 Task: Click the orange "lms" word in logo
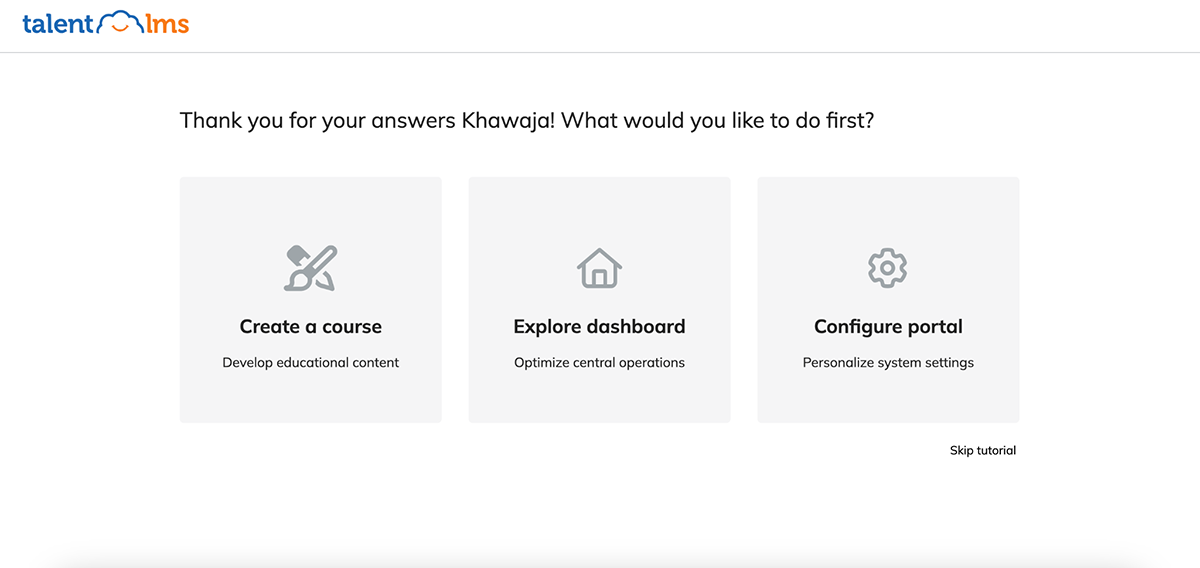coord(167,25)
